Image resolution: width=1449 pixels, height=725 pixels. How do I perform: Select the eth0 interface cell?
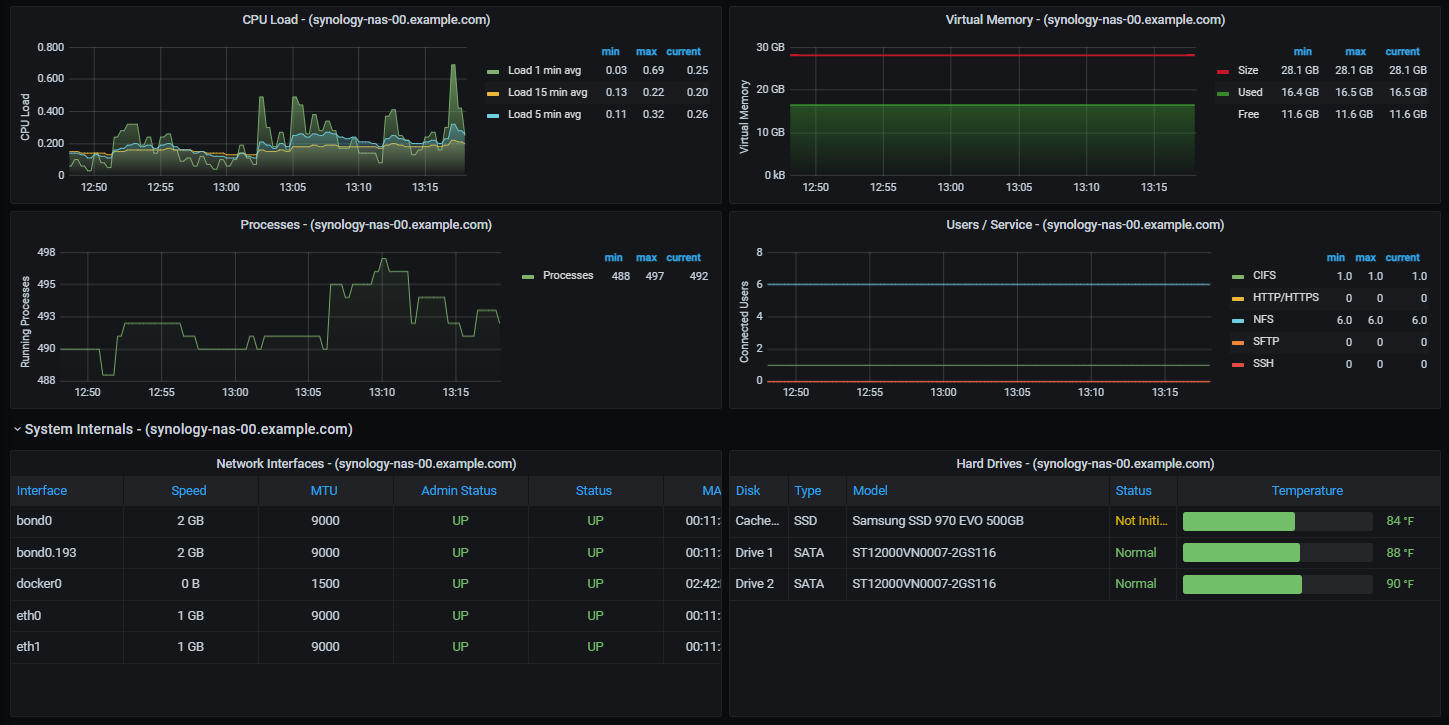pos(67,616)
